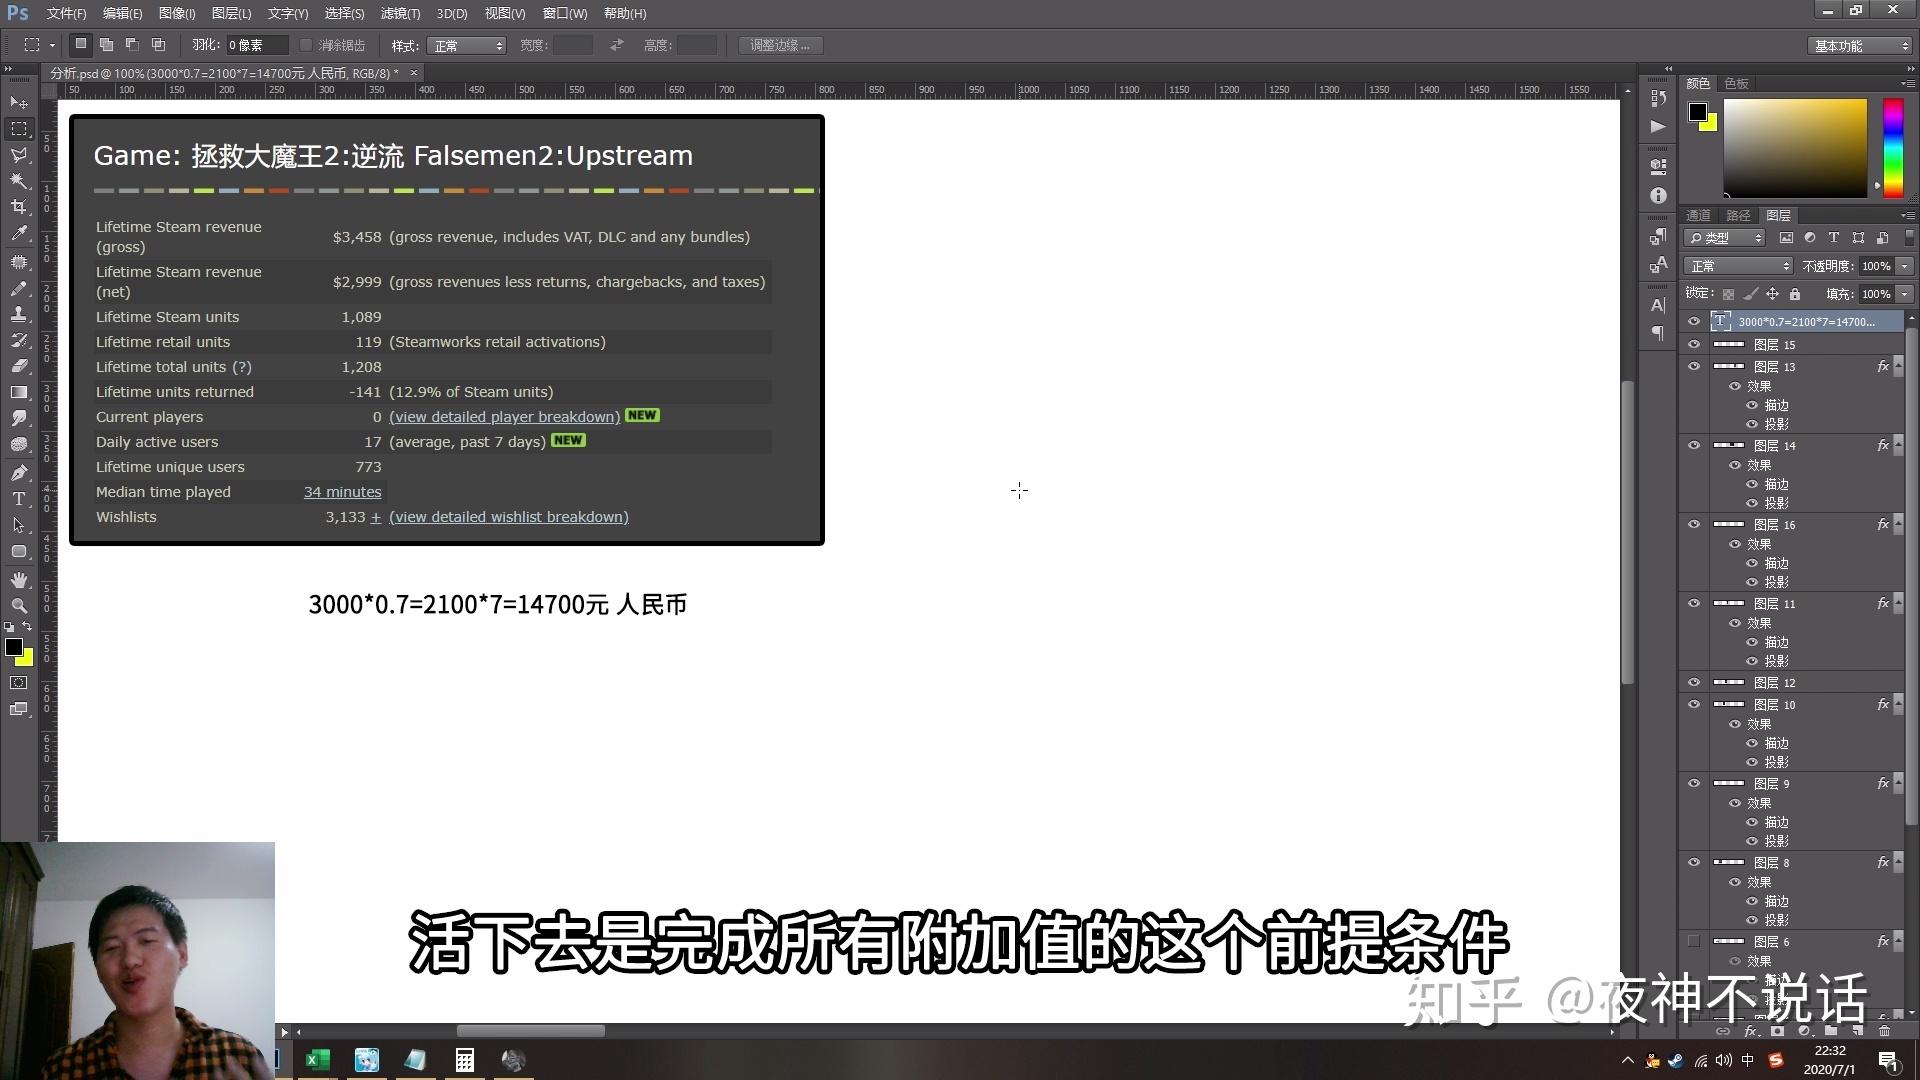Open the 窗口(W) menu
The image size is (1920, 1080).
[x=565, y=13]
